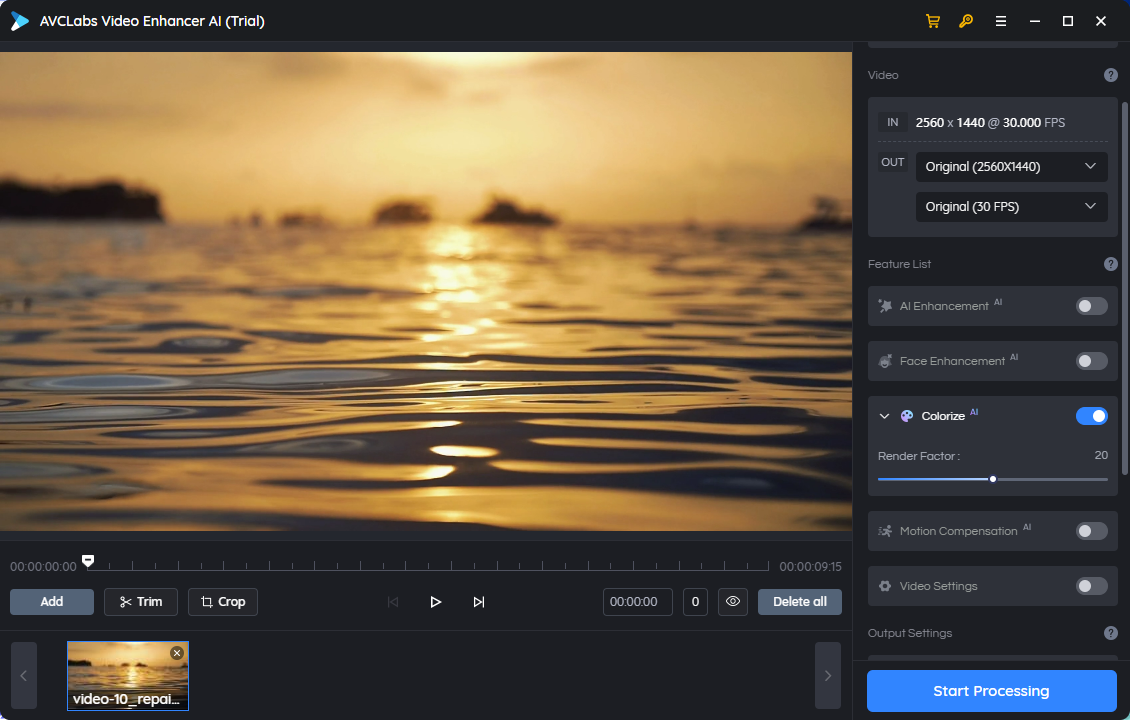Screen dimensions: 1130x720
Task: Select the video-10_repai clip thumbnail
Action: tap(127, 675)
